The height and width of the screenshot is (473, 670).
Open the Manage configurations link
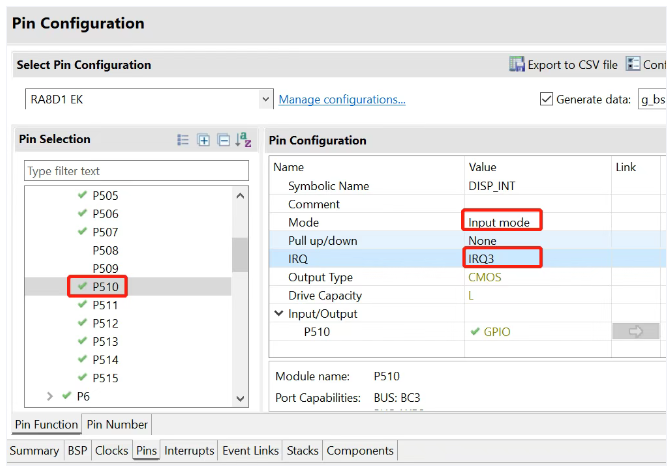[x=342, y=100]
